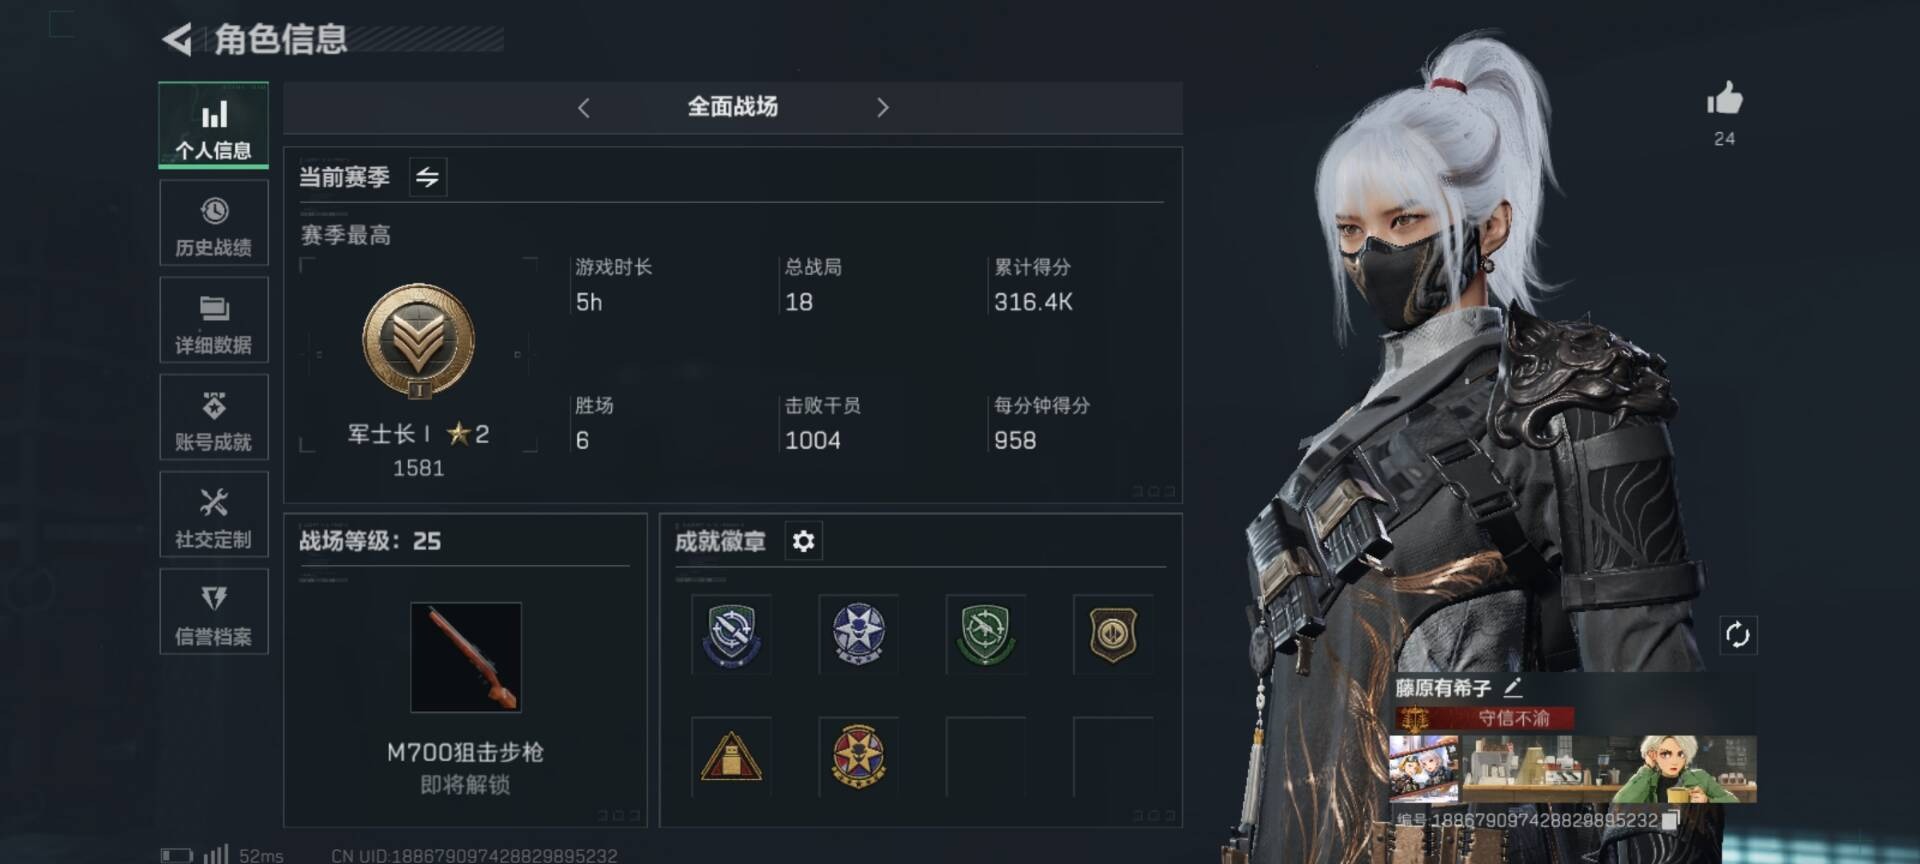
Task: Select the M700狙击步枪 weapon thumbnail
Action: 466,657
